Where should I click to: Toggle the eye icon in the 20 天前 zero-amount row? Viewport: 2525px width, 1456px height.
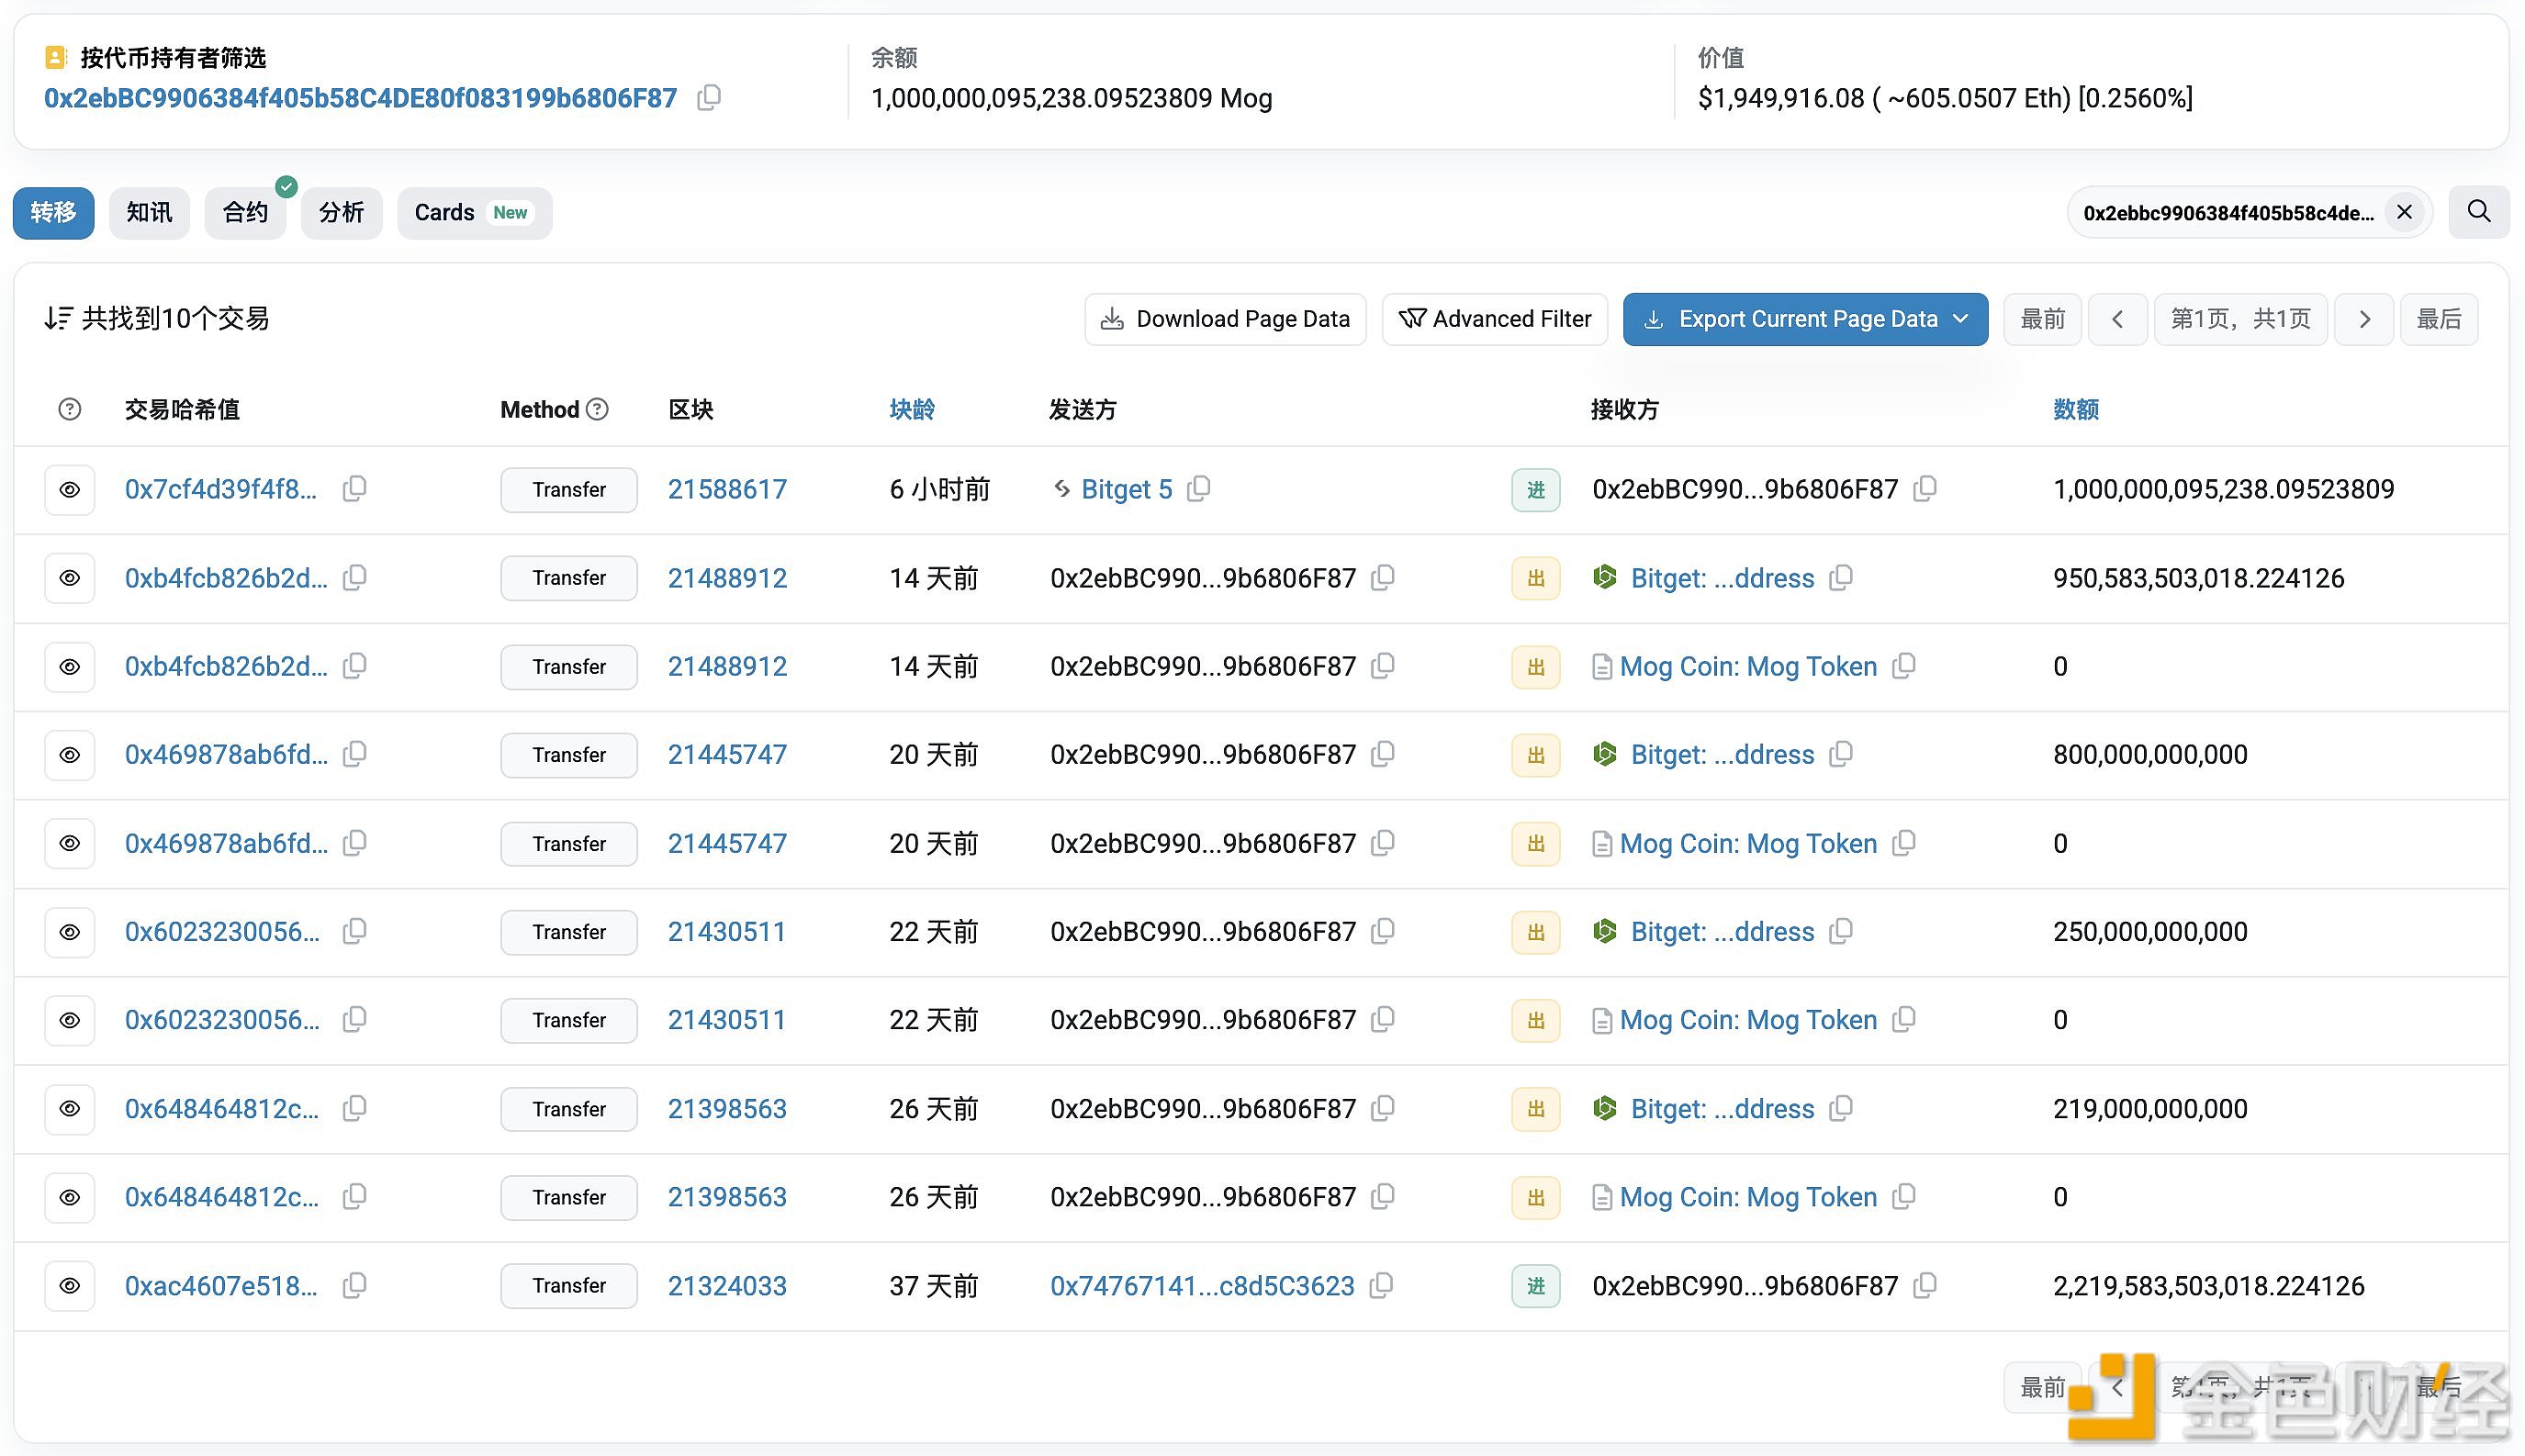69,843
